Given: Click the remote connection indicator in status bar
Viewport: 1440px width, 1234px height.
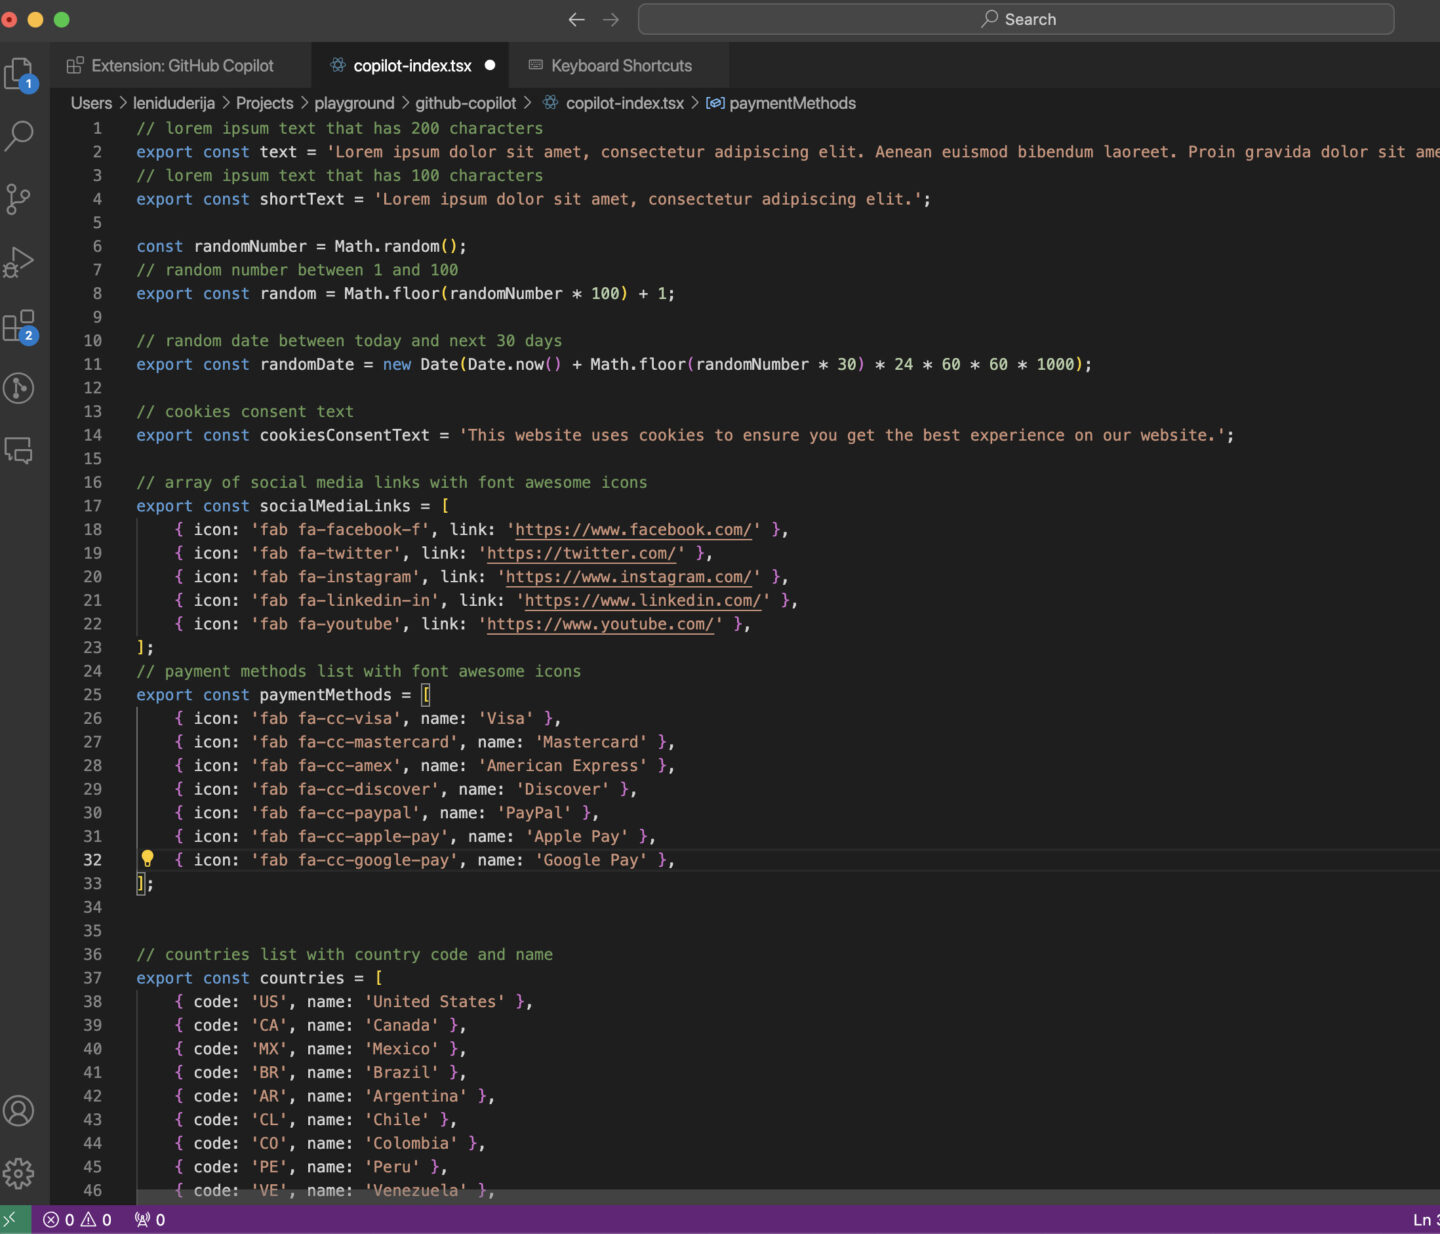Looking at the screenshot, I should point(12,1219).
